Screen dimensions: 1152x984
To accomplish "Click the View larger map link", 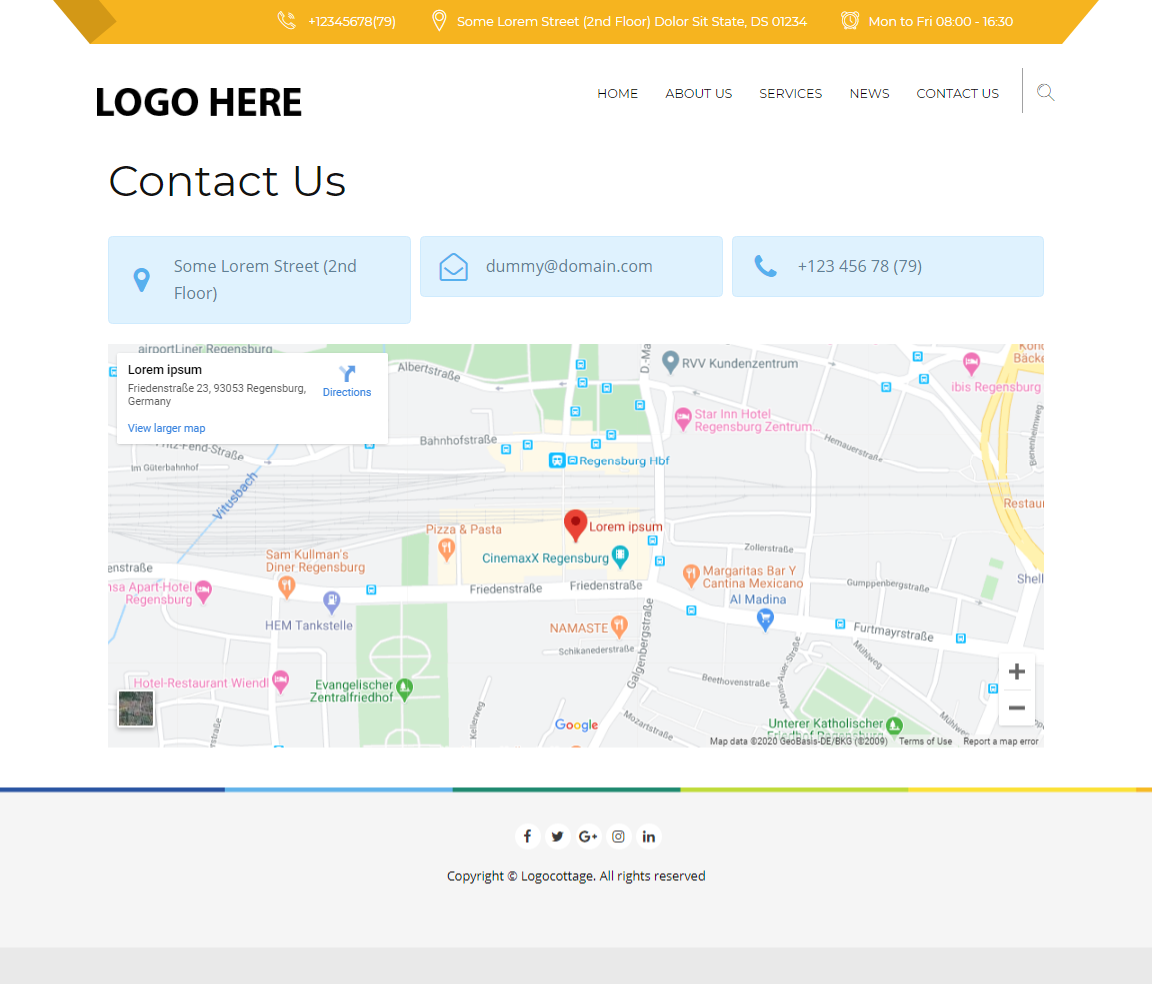I will (167, 428).
